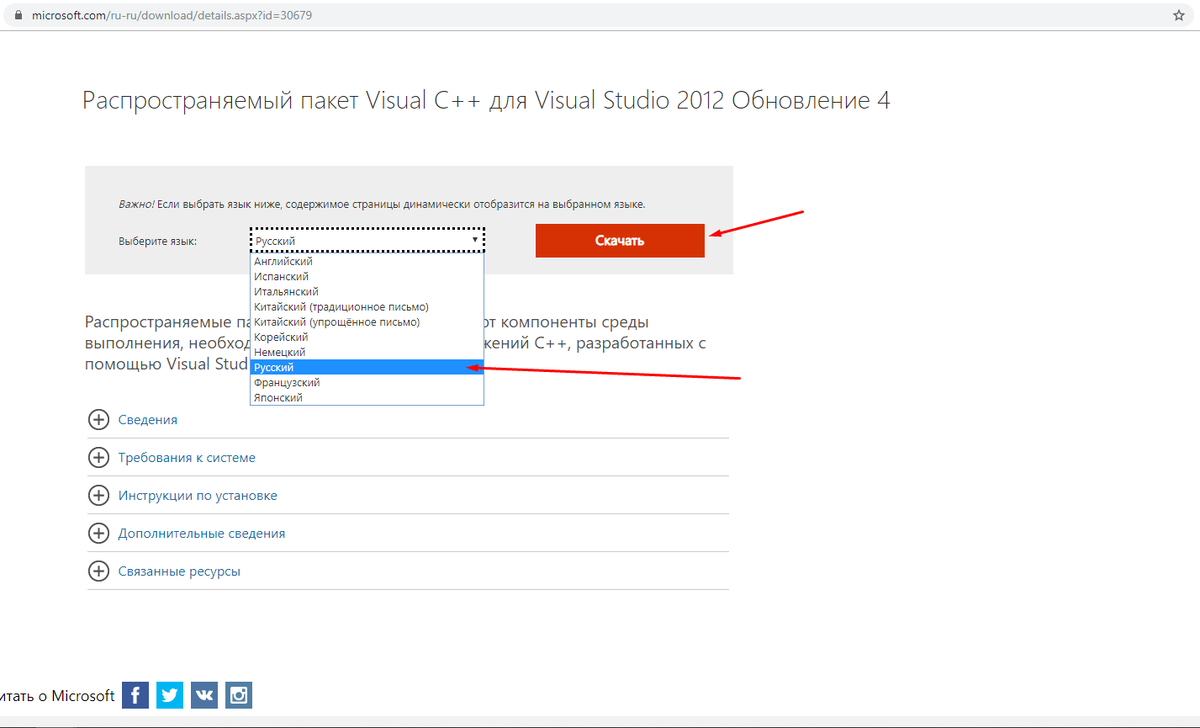Select Китайский (упрощённое письмо) option
1200x728 pixels.
[x=367, y=322]
